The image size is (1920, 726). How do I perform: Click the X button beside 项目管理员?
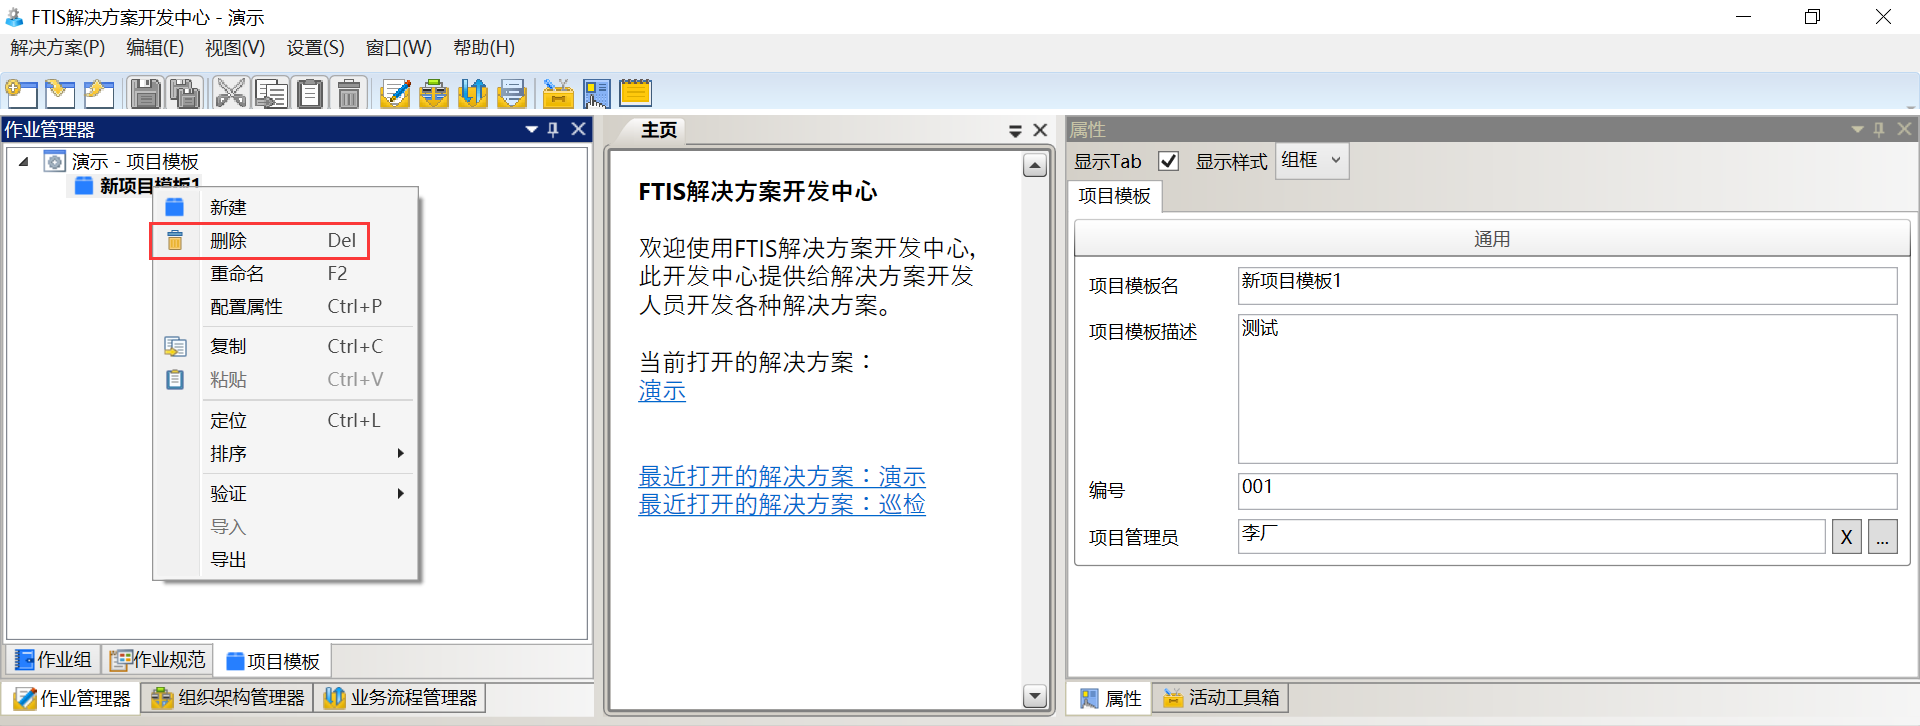pos(1846,538)
